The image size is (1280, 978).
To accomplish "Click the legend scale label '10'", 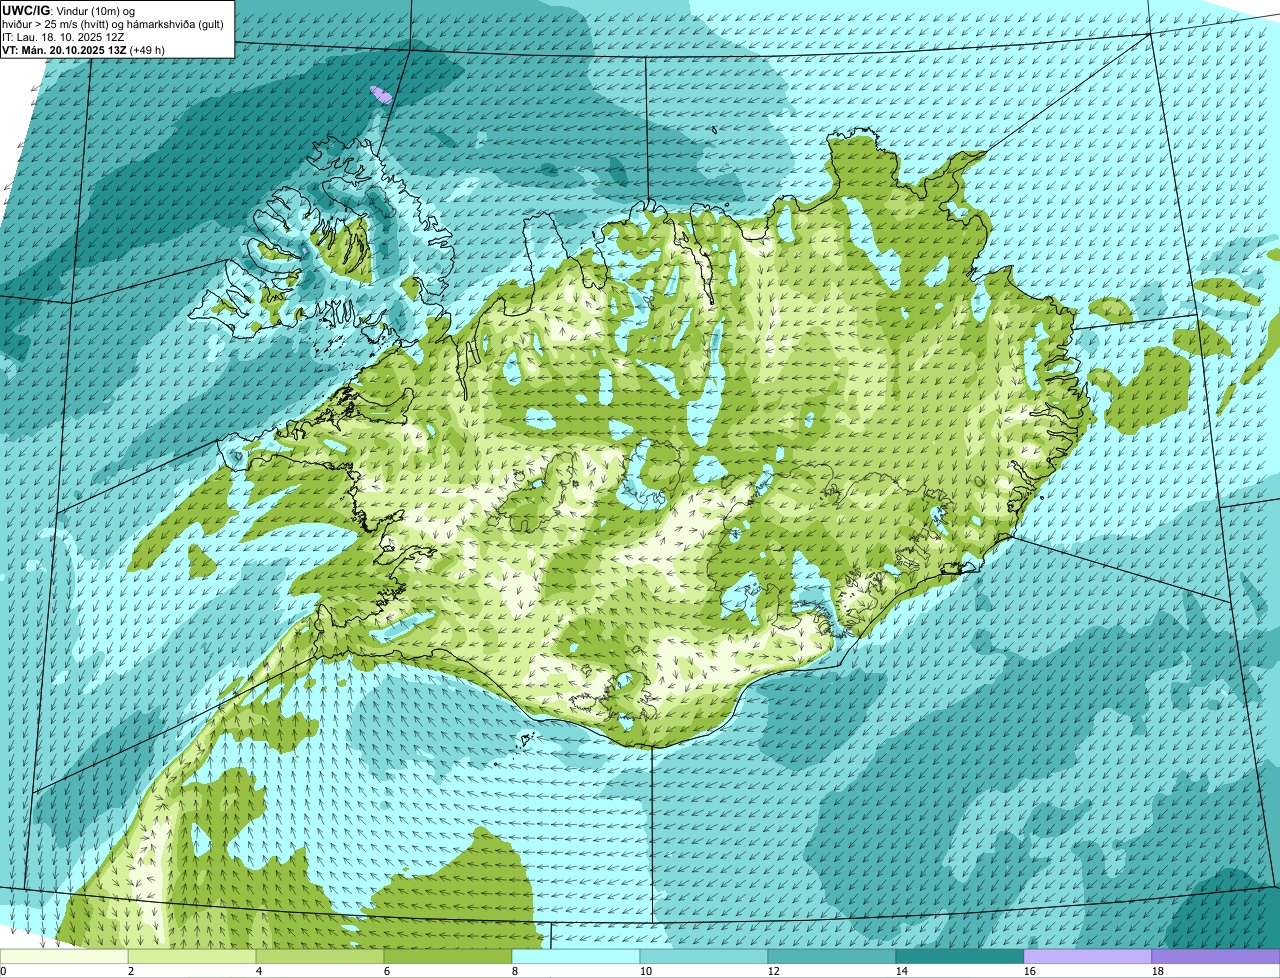I will click(x=646, y=971).
